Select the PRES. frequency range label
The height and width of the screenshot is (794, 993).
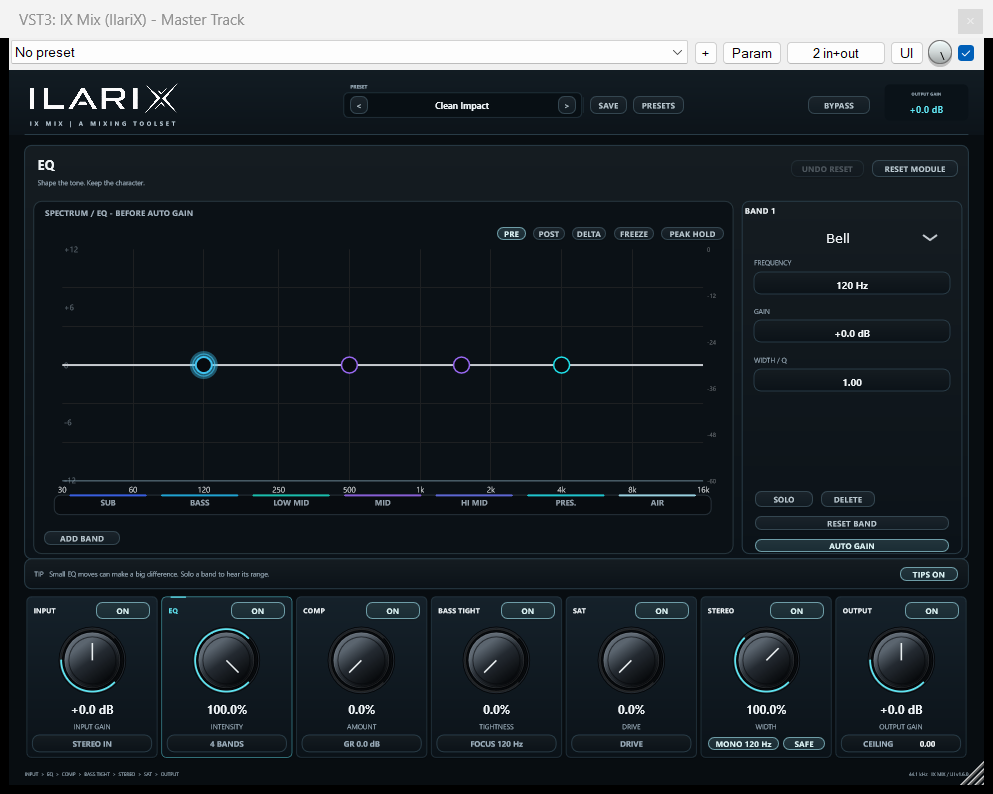click(x=566, y=503)
